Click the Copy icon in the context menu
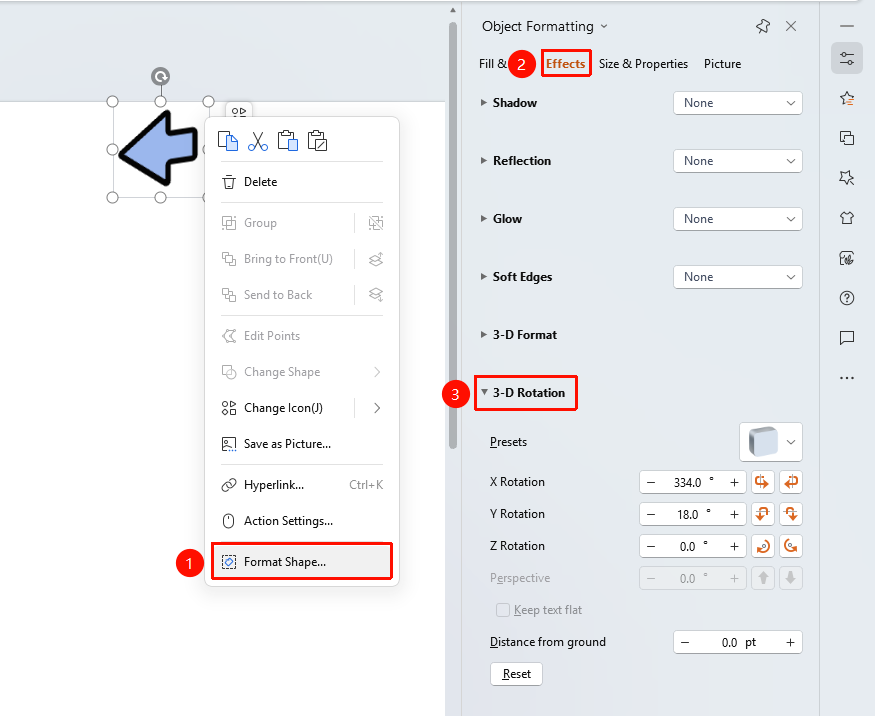Viewport: 875px width, 716px height. [x=228, y=141]
